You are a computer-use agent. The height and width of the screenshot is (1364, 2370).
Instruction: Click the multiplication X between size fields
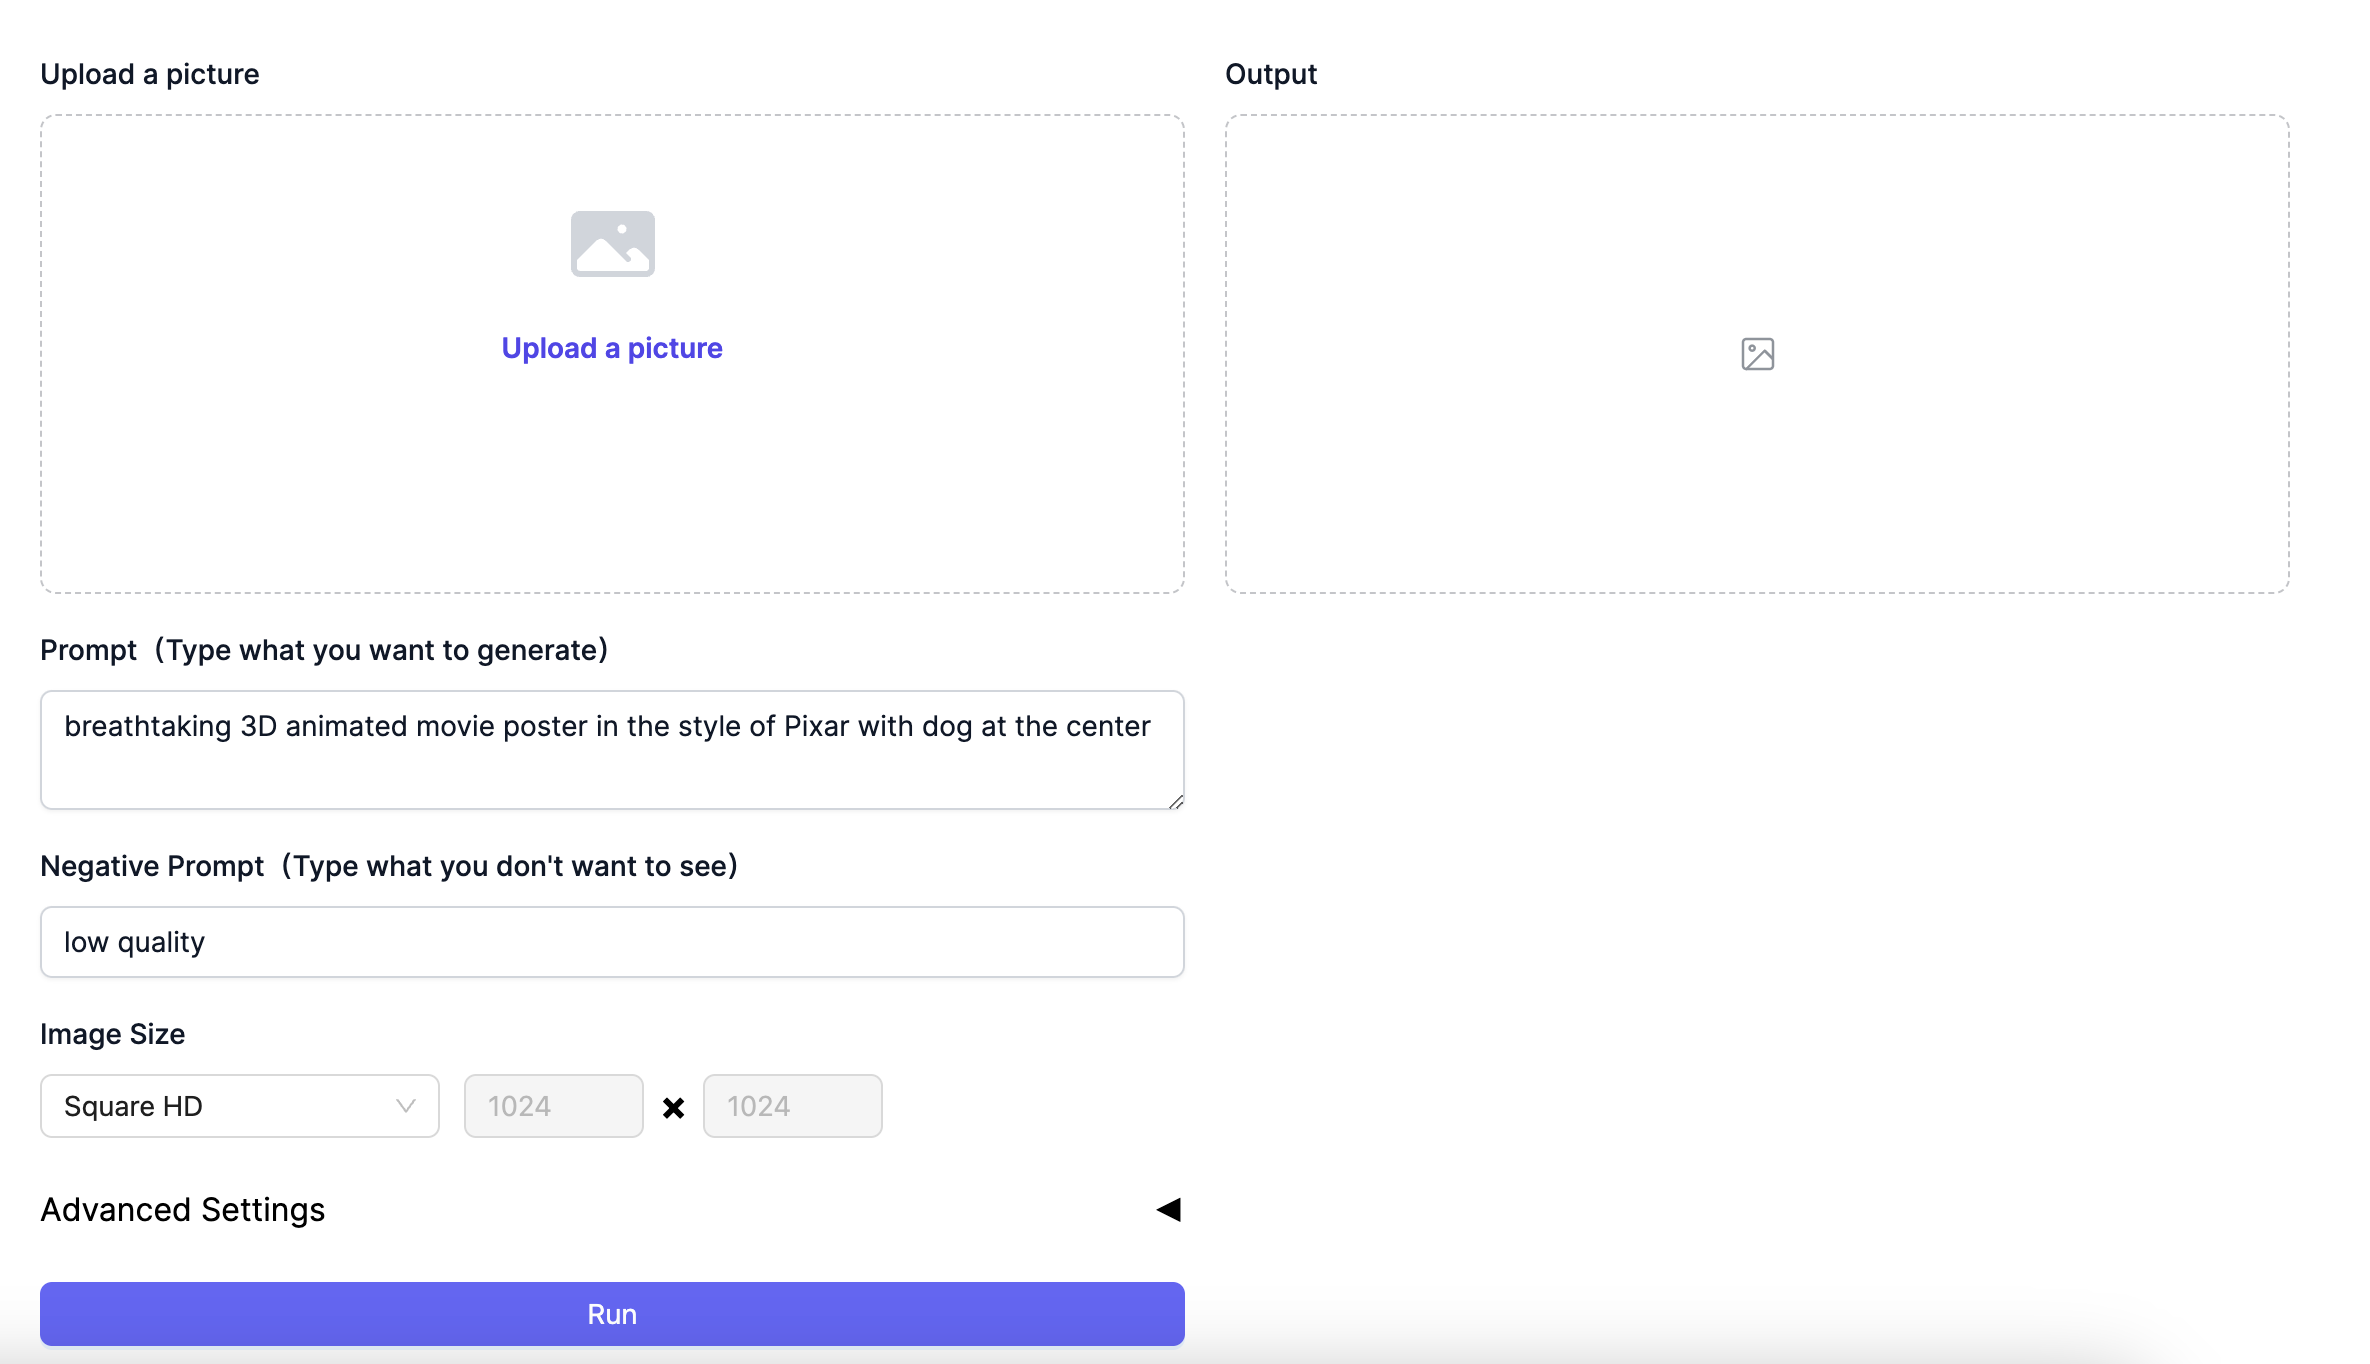tap(673, 1108)
